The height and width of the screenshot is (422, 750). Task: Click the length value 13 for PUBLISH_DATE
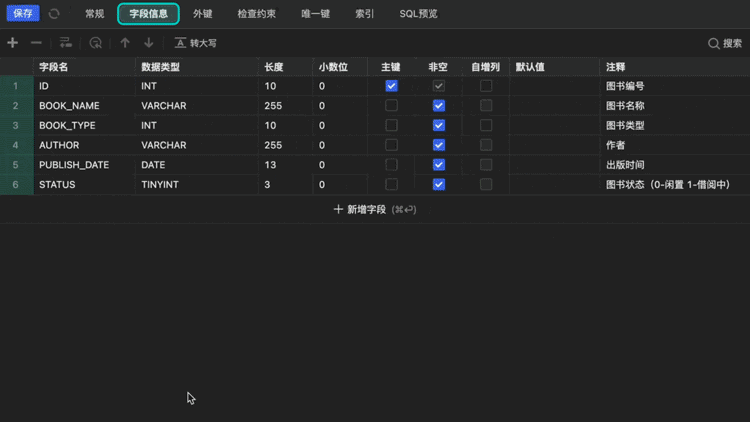[270, 165]
